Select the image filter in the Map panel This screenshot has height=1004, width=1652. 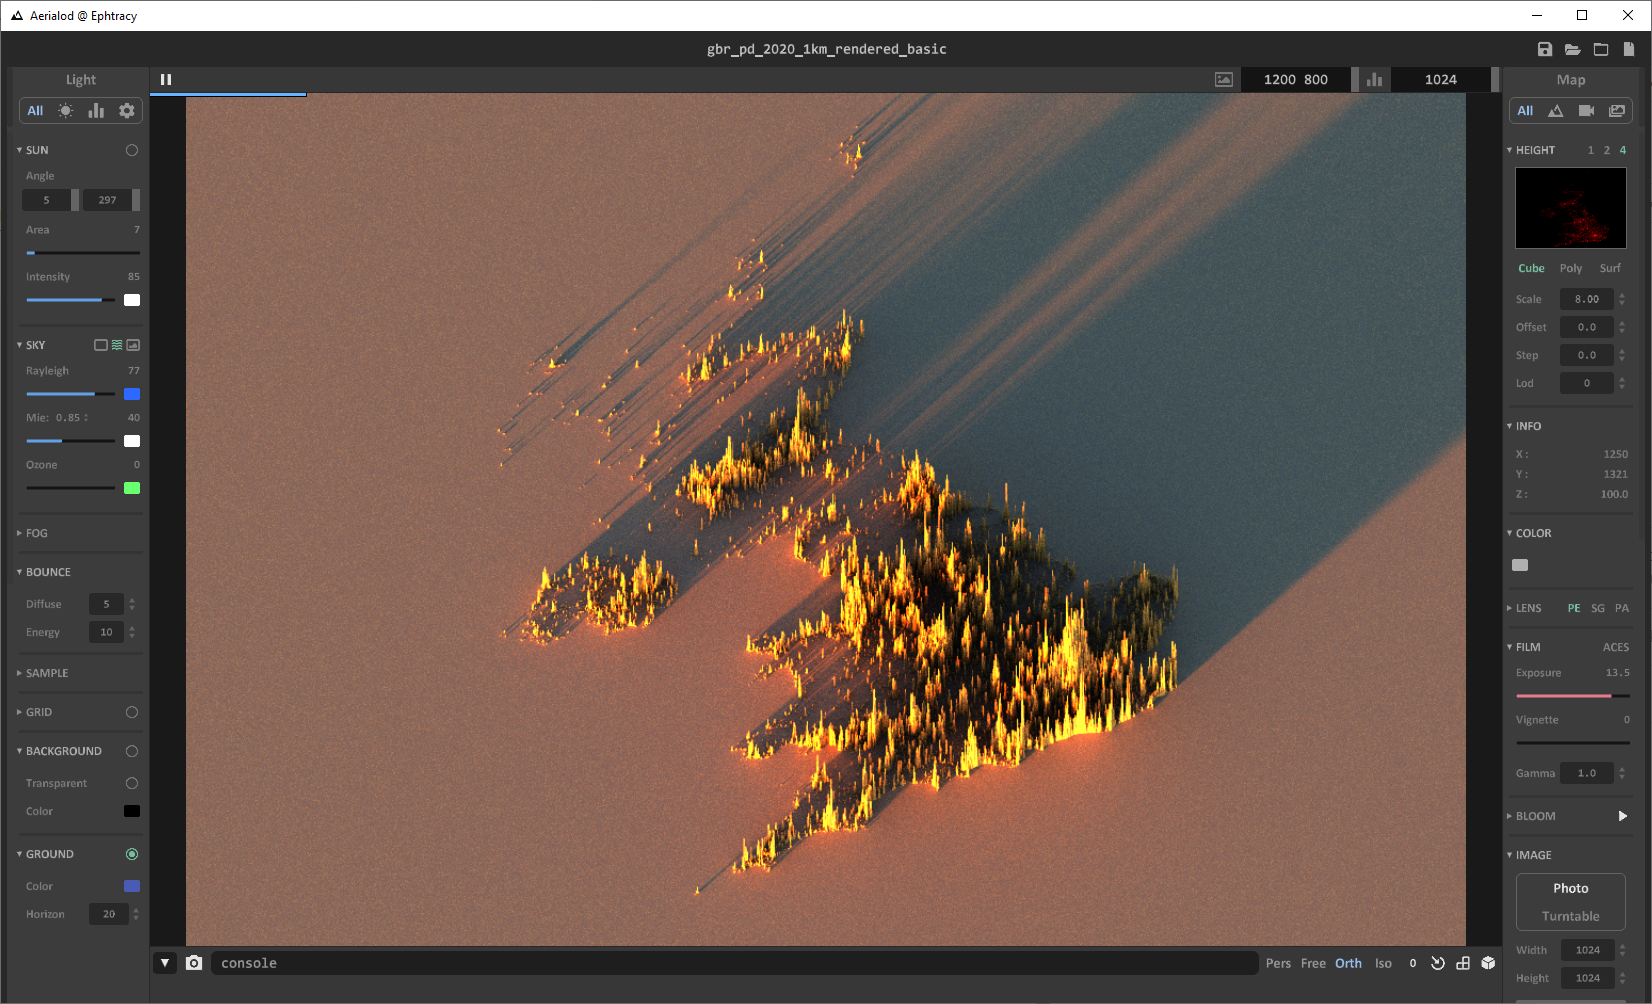click(x=1617, y=110)
